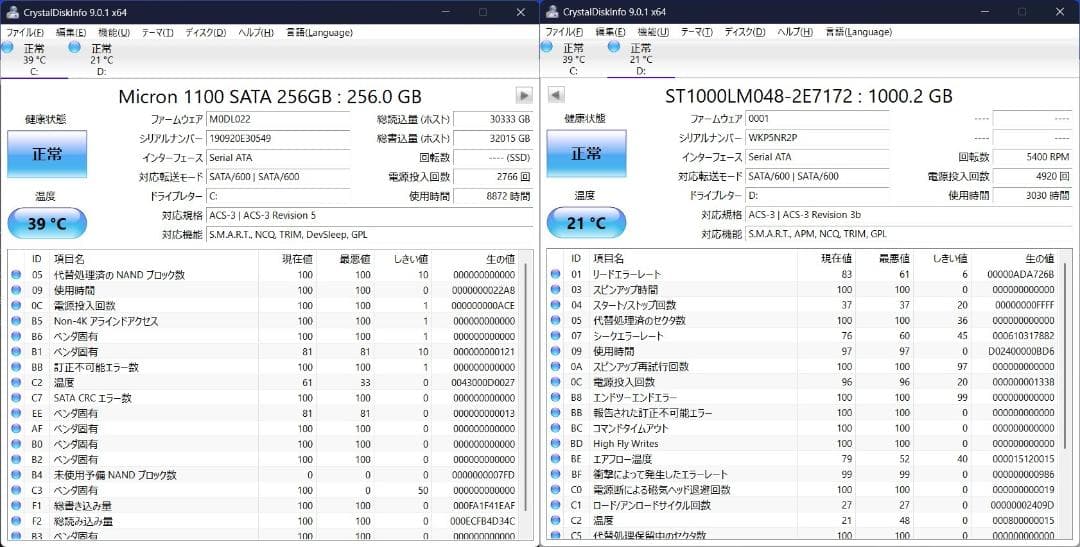Click status icon for コマンドタイムアウト row

[556, 429]
